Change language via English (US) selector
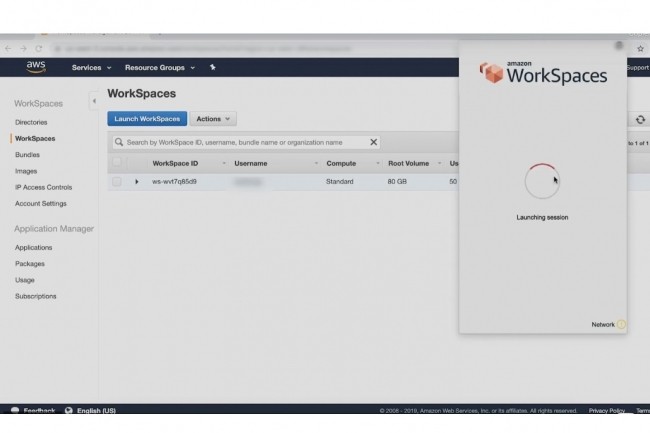This screenshot has height=433, width=650. click(x=90, y=410)
